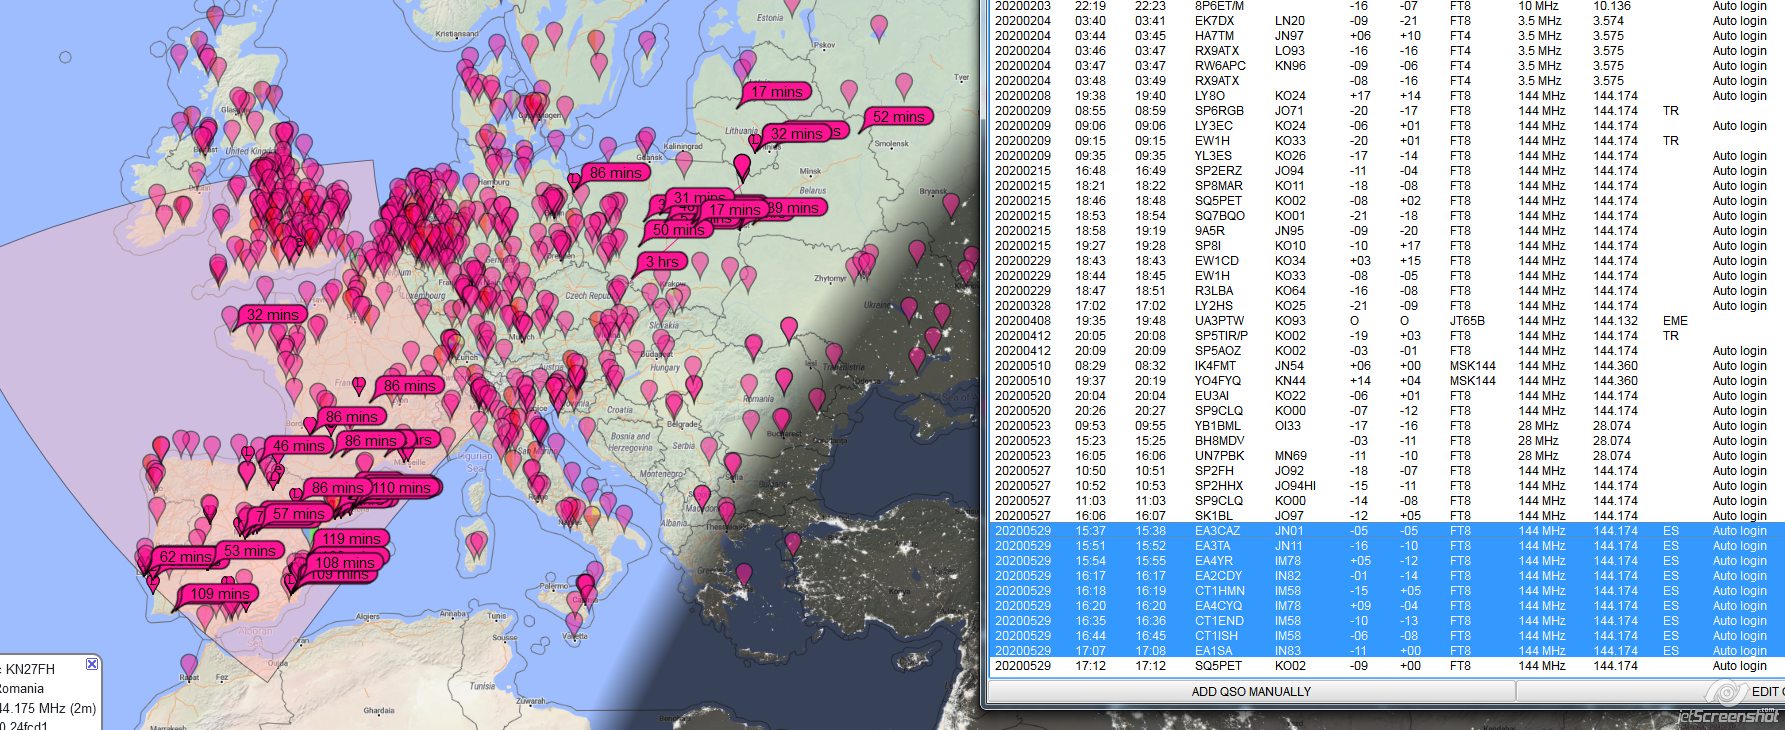Select the "3 hrs" marker label
This screenshot has width=1785, height=730.
pos(662,262)
